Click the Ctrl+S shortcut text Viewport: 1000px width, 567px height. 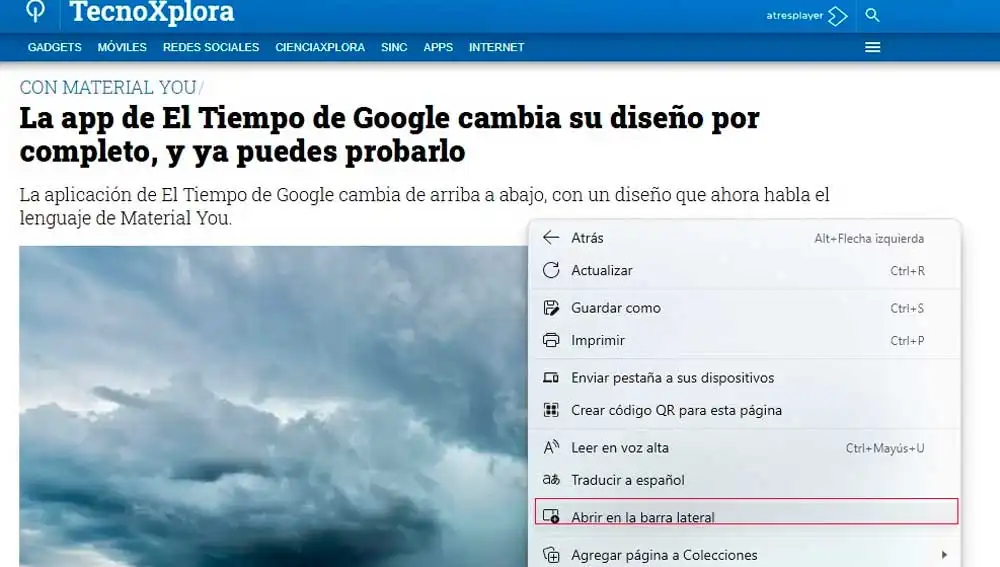(x=908, y=309)
